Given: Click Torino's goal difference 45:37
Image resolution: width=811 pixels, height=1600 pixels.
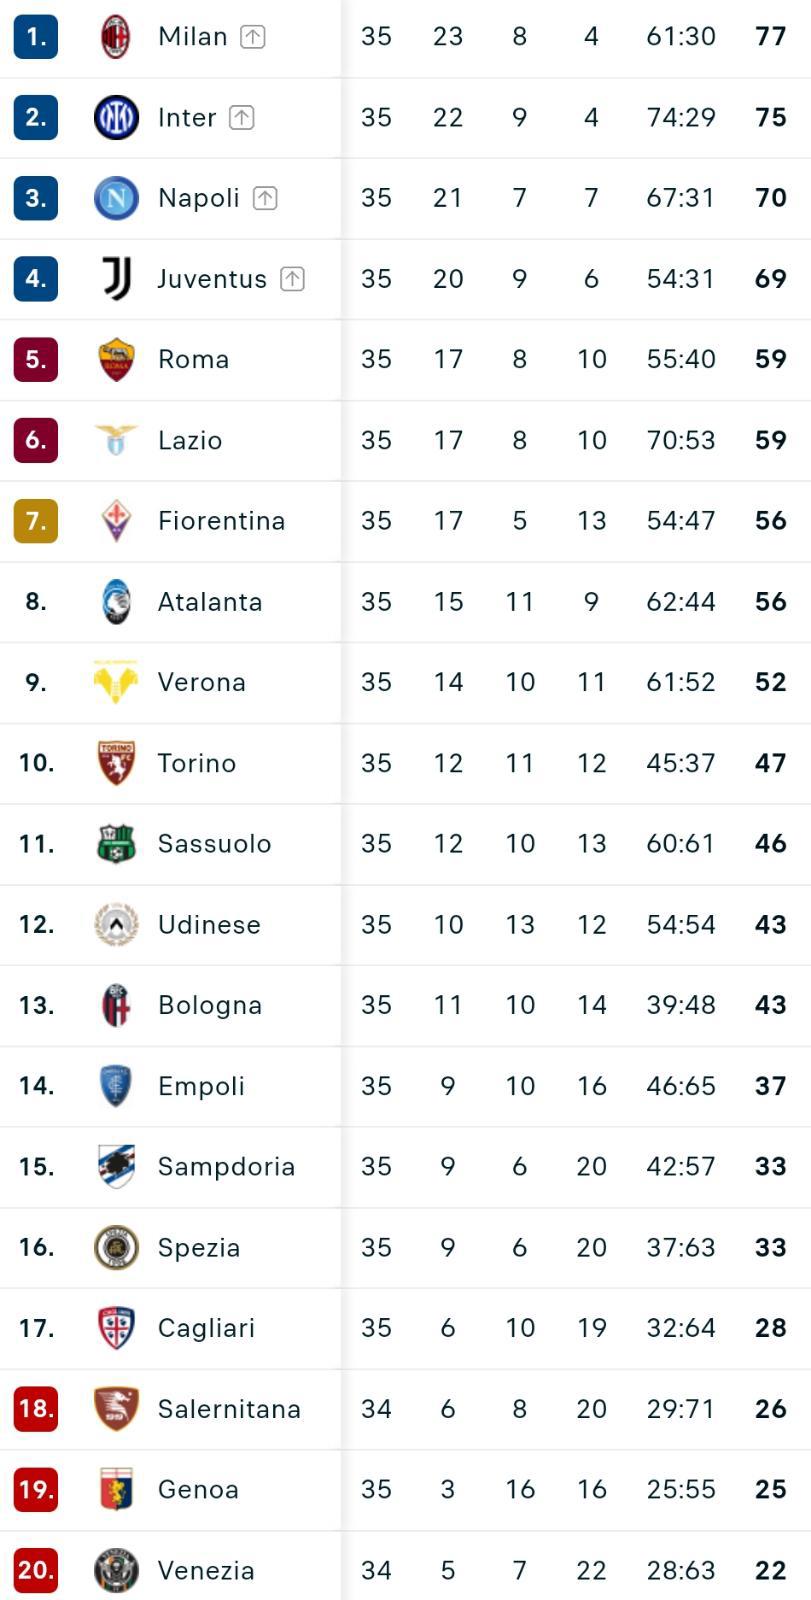Looking at the screenshot, I should click(x=681, y=763).
